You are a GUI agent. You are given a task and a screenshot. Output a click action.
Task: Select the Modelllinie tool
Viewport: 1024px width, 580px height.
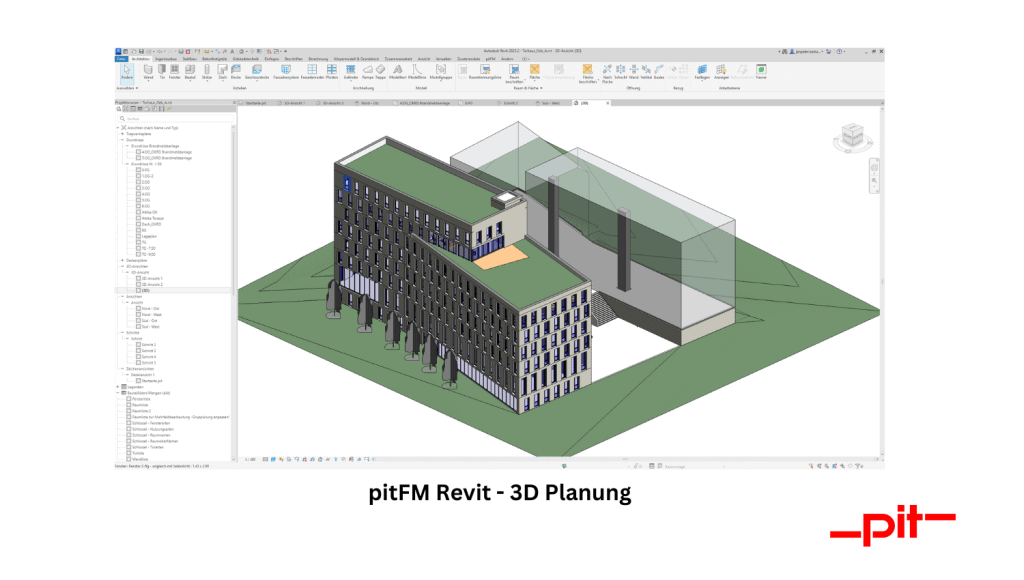(x=417, y=72)
